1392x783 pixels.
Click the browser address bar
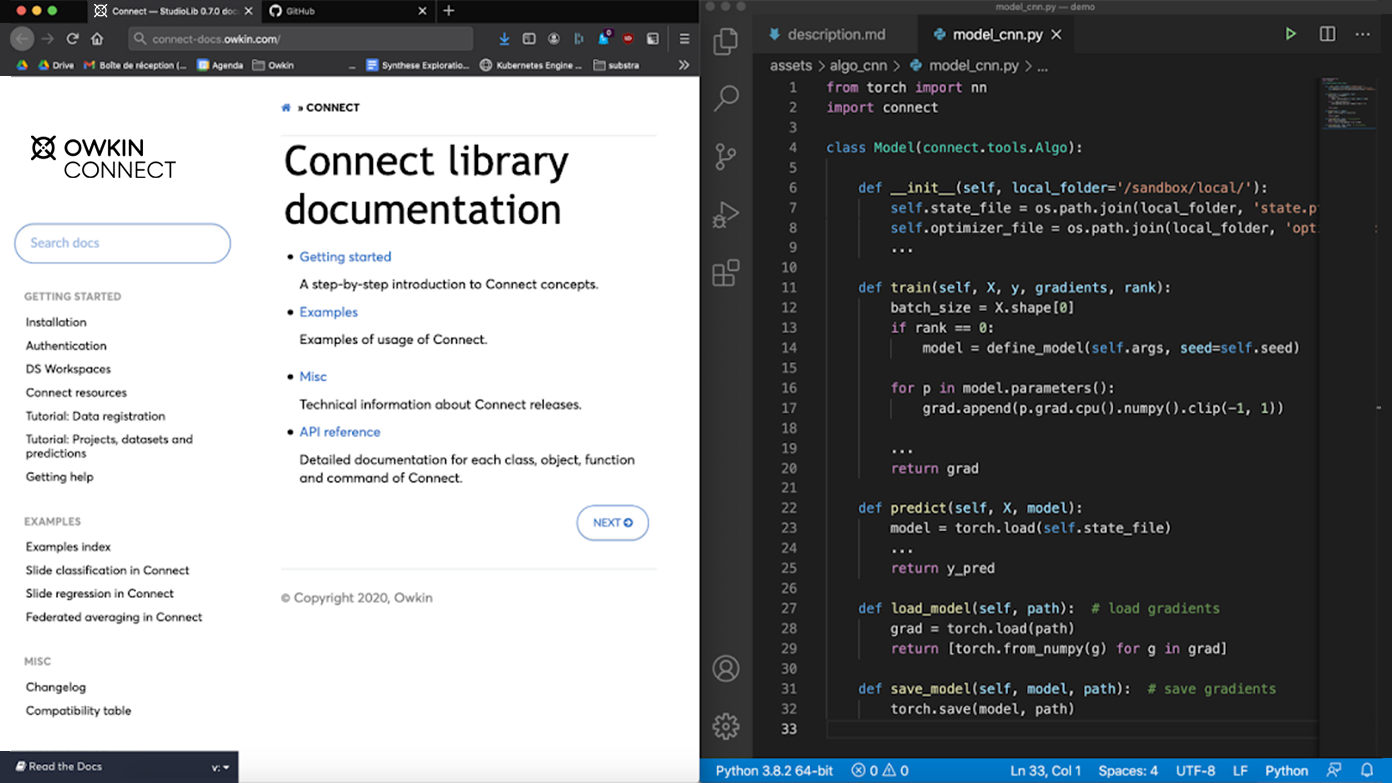(300, 39)
